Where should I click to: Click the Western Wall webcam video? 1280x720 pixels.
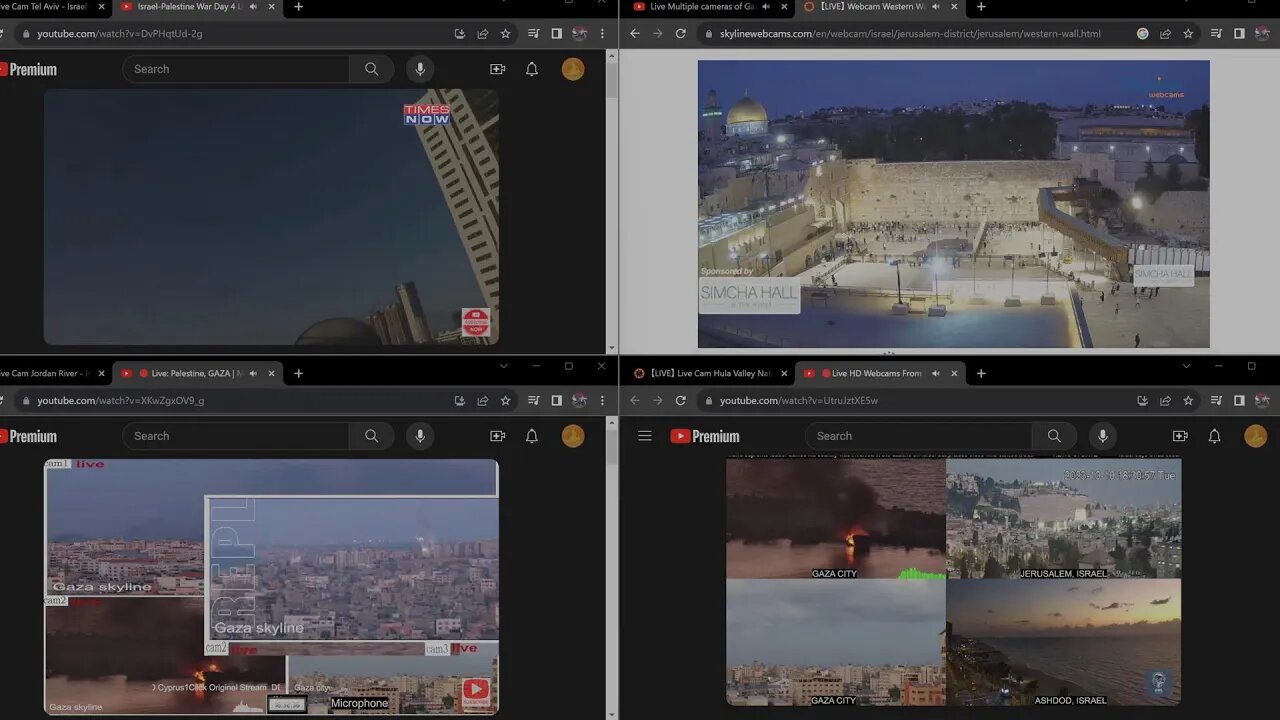click(953, 204)
